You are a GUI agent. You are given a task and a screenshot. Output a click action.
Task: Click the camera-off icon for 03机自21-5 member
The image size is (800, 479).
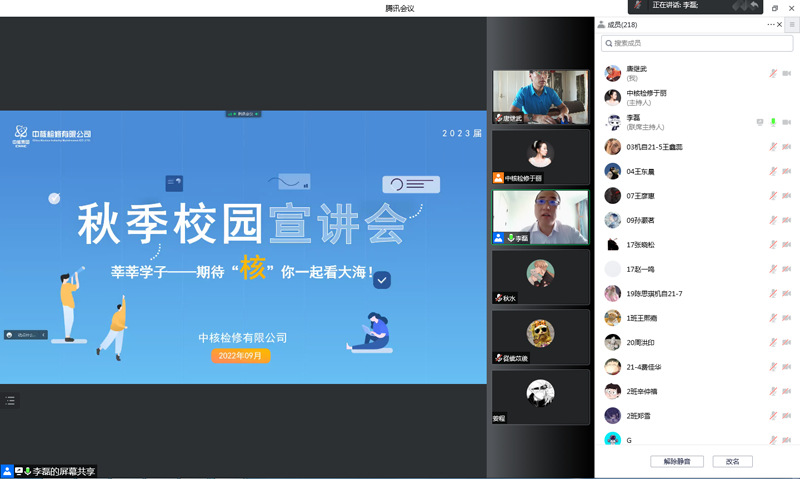click(x=787, y=146)
